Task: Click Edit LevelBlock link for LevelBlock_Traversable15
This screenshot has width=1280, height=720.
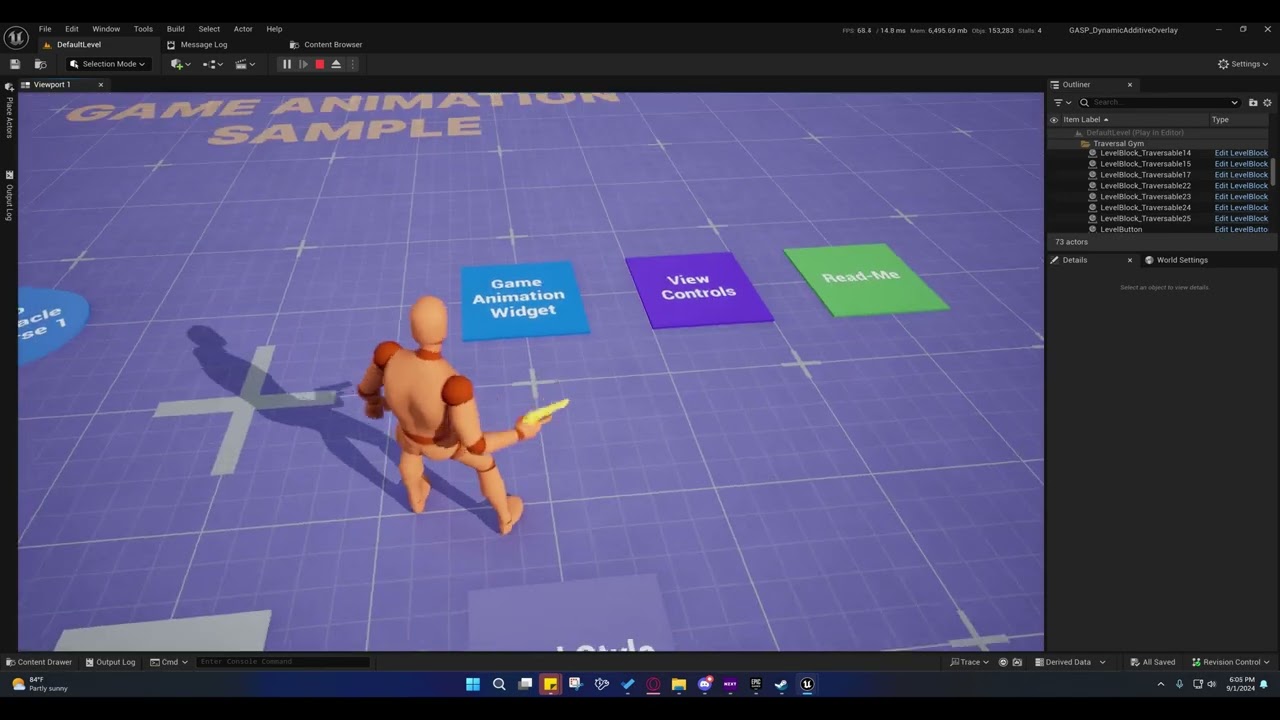Action: click(1241, 164)
